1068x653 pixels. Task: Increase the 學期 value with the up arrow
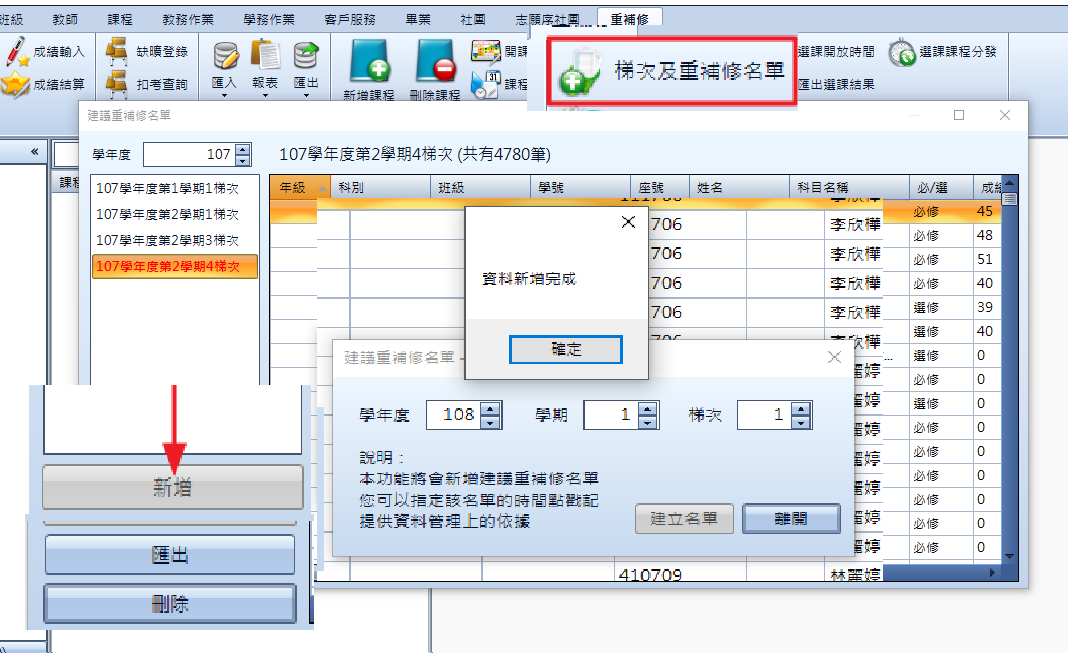[x=648, y=409]
